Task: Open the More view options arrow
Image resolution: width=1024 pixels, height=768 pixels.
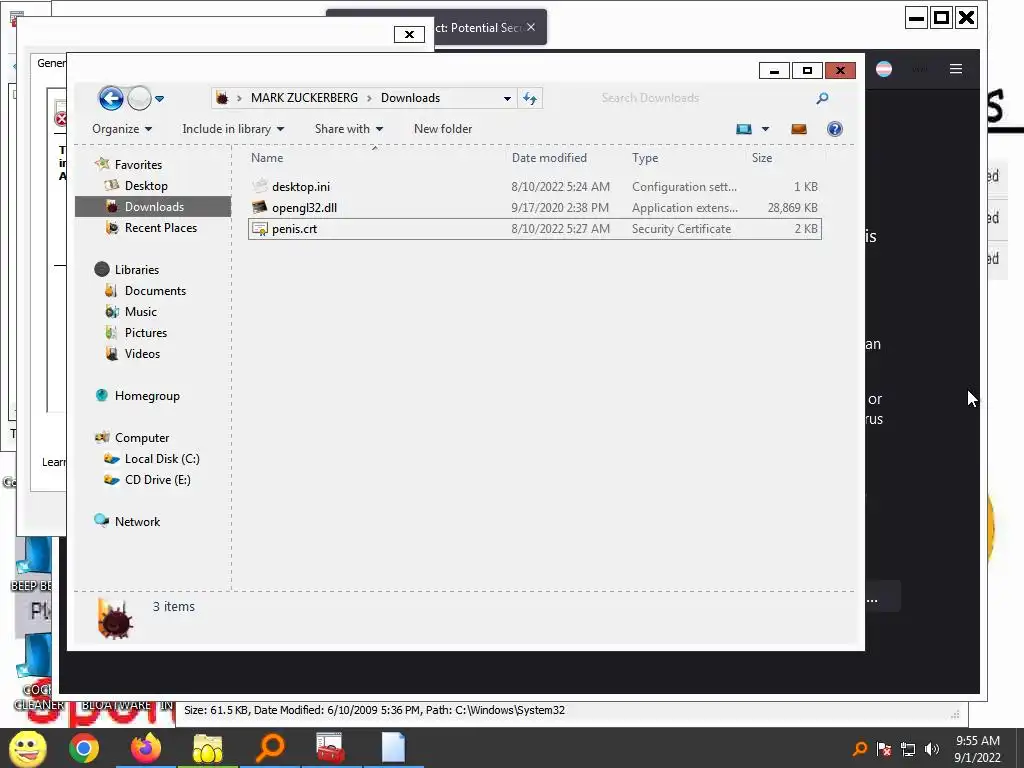Action: coord(765,129)
